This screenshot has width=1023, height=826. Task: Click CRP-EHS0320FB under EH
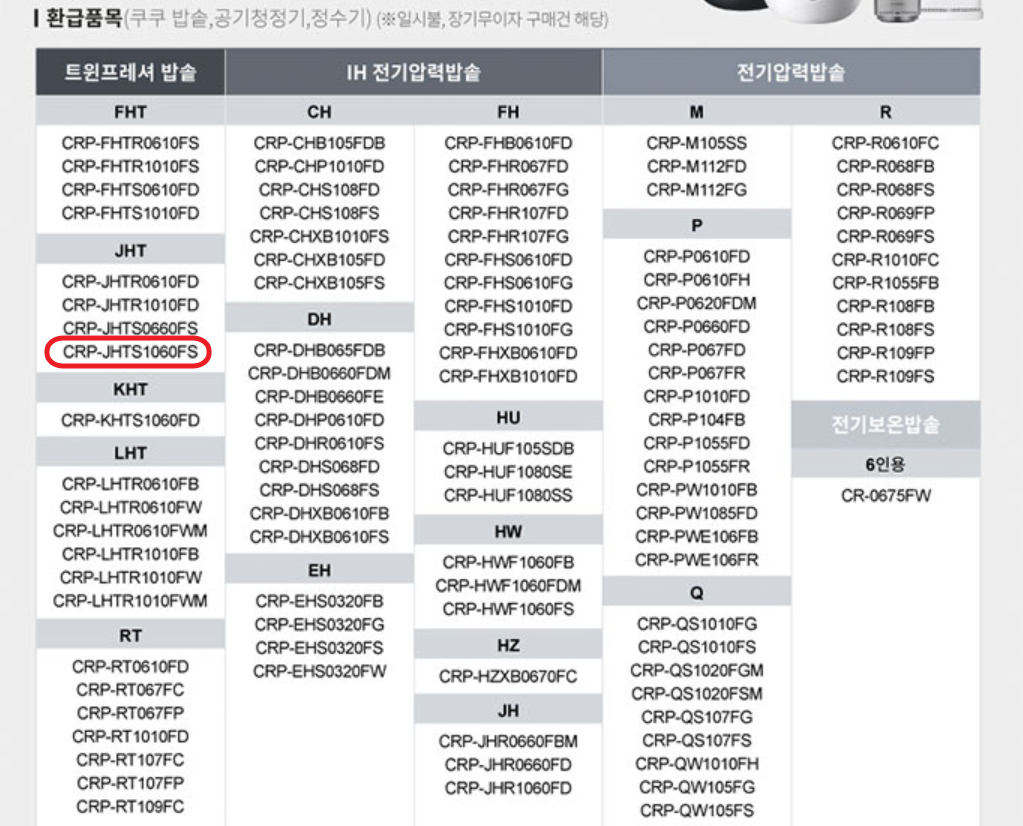(320, 602)
